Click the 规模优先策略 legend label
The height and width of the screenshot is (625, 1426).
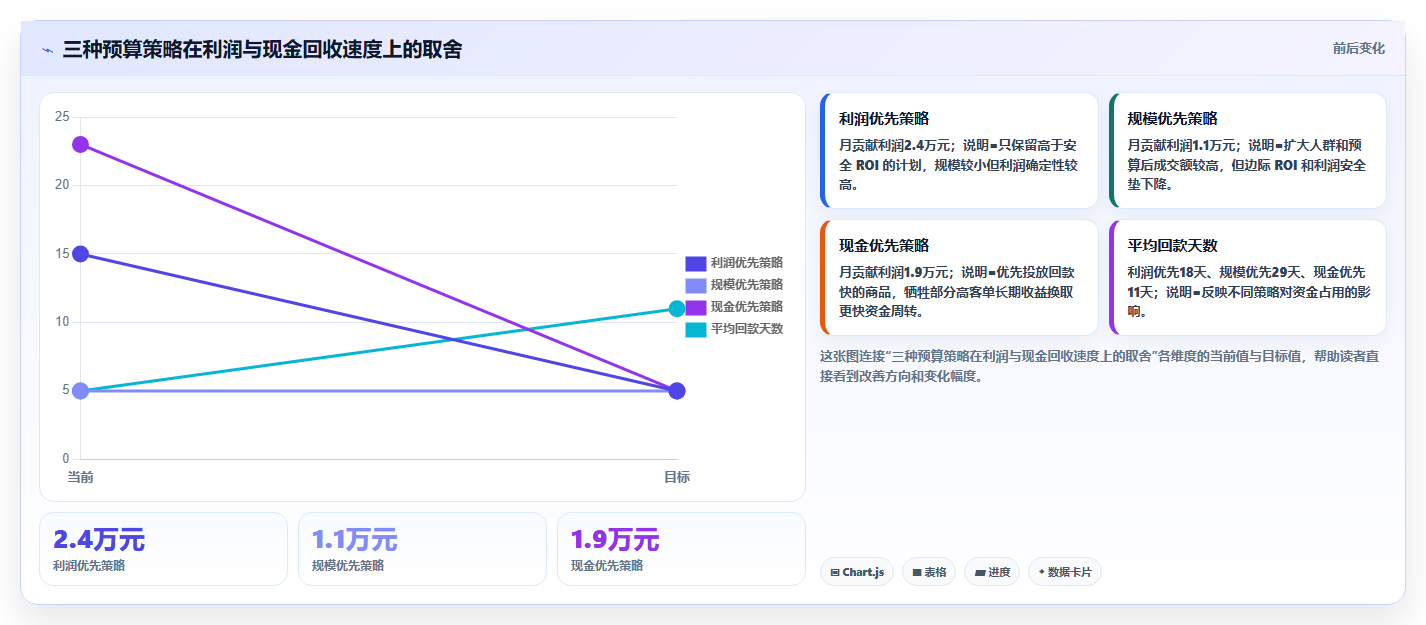tap(747, 285)
